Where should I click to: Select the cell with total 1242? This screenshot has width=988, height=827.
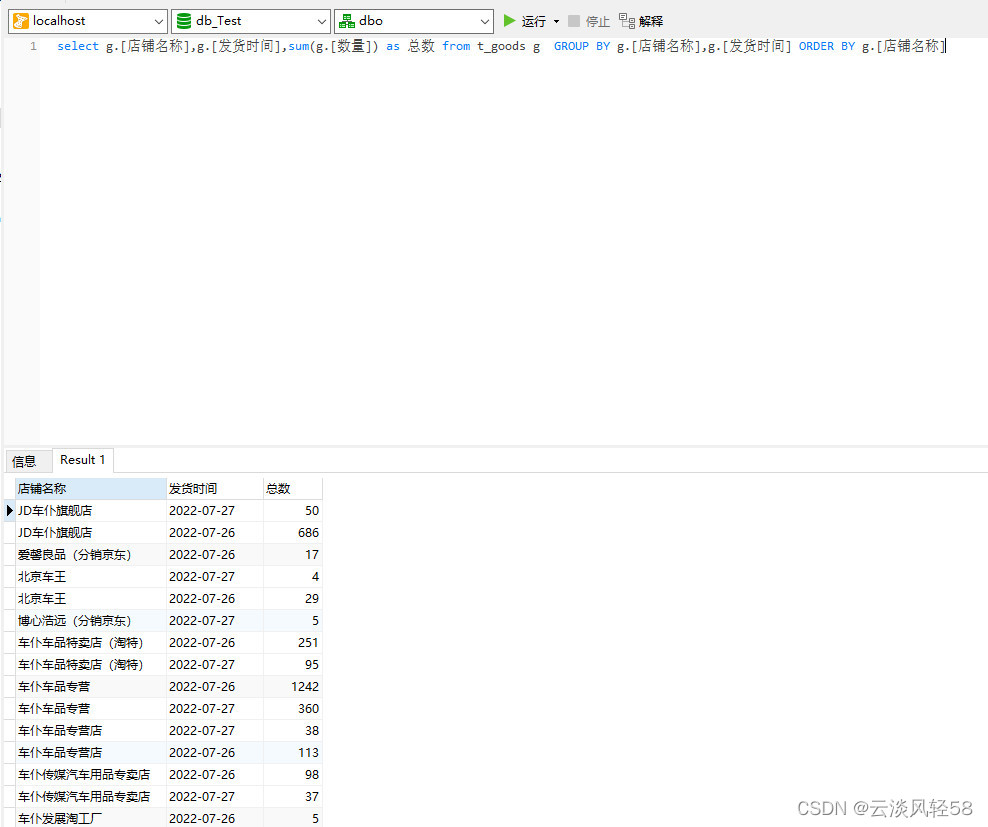292,686
